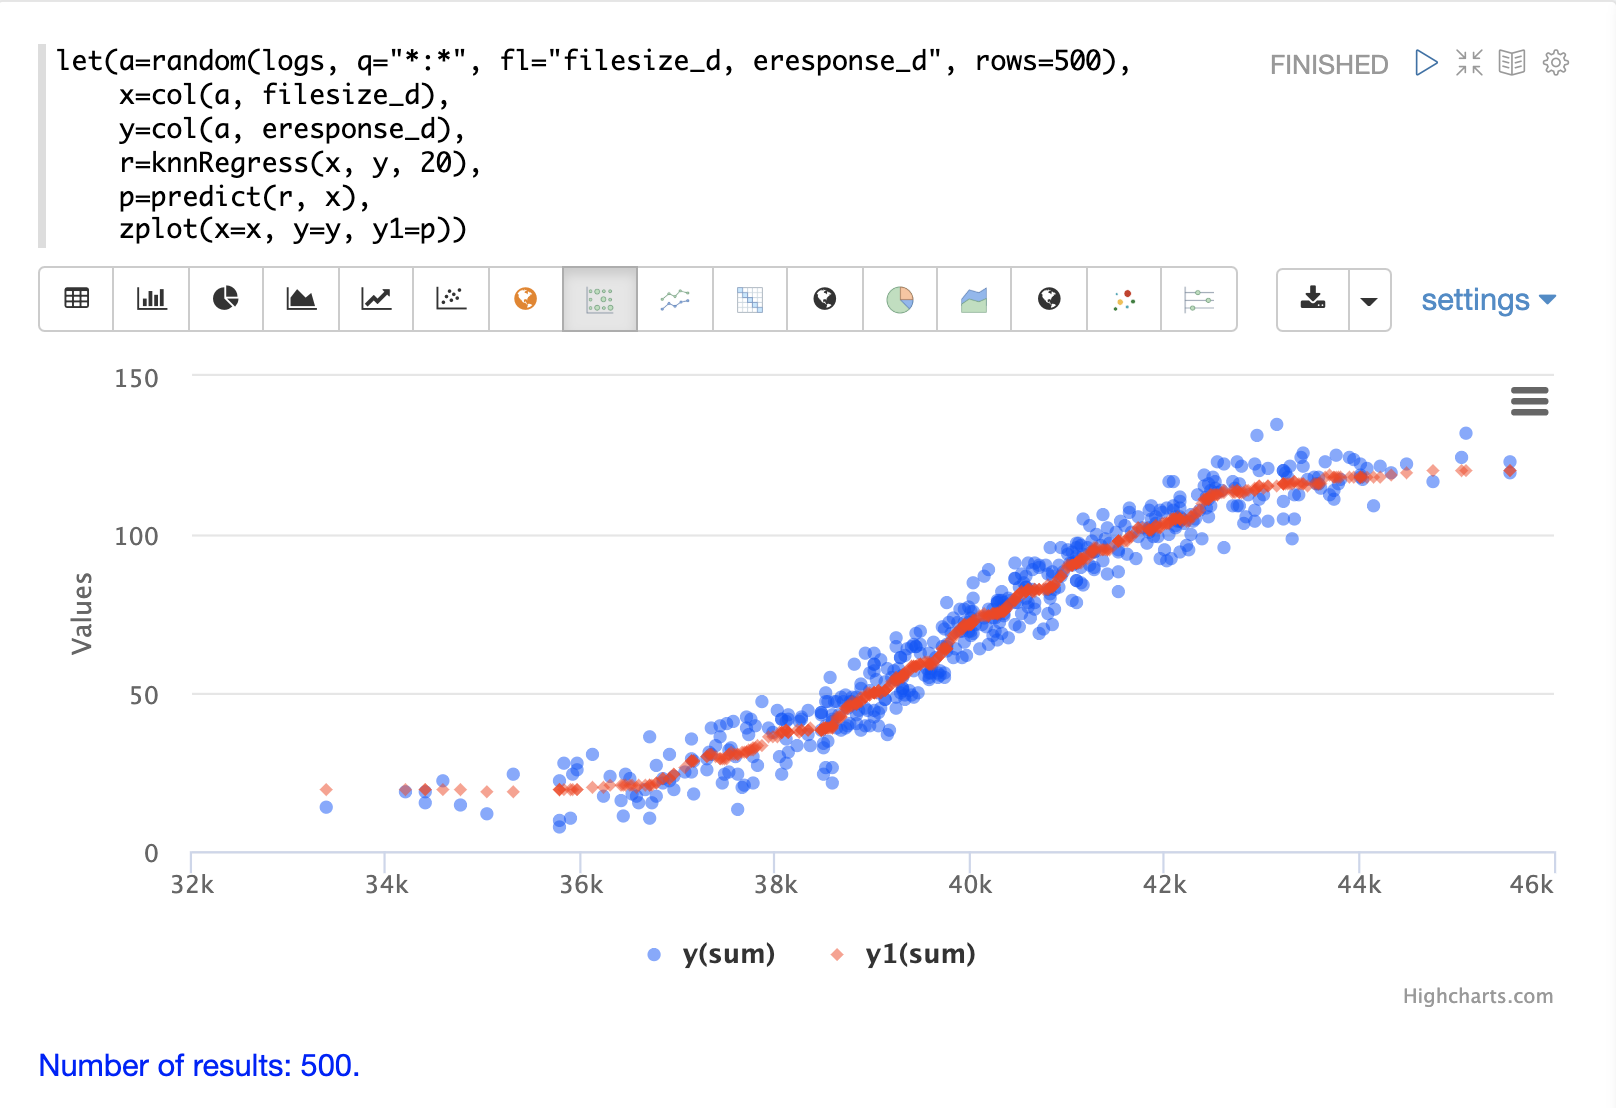This screenshot has height=1108, width=1616.
Task: Expand the settings dropdown
Action: coord(1488,300)
